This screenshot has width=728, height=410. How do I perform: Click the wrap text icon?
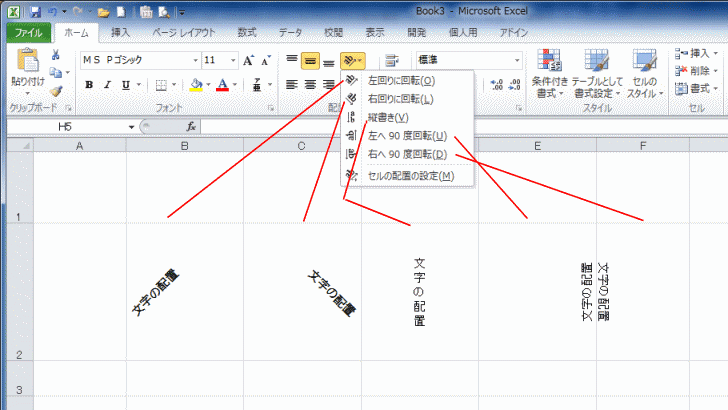point(392,60)
